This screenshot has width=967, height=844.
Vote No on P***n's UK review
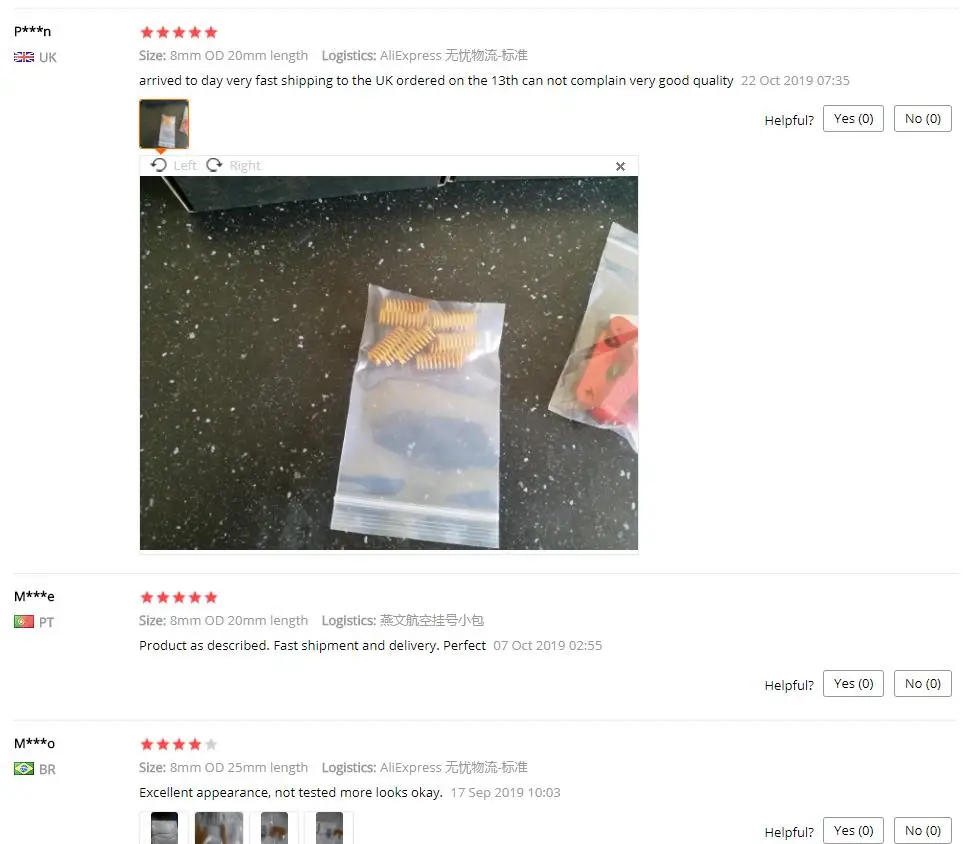pyautogui.click(x=923, y=119)
